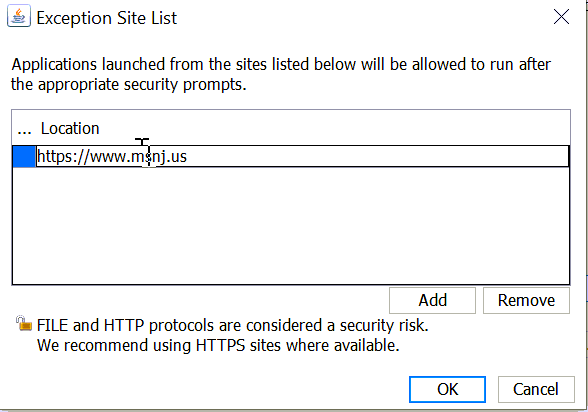Place cursor after ".us" in the URL
This screenshot has height=412, width=588.
coord(187,157)
